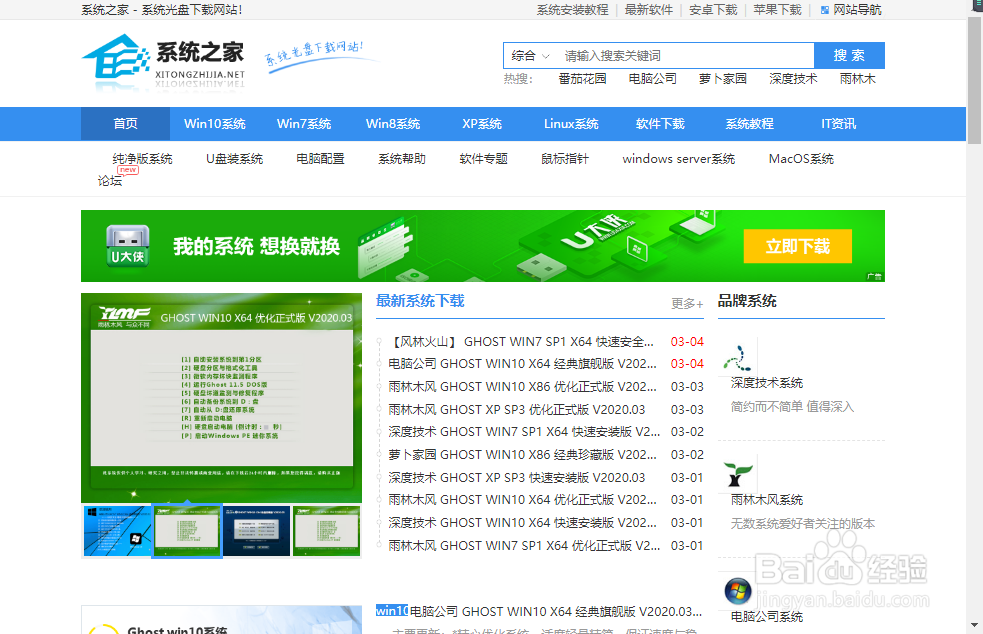Click the U大侠 USB drive icon

128,246
